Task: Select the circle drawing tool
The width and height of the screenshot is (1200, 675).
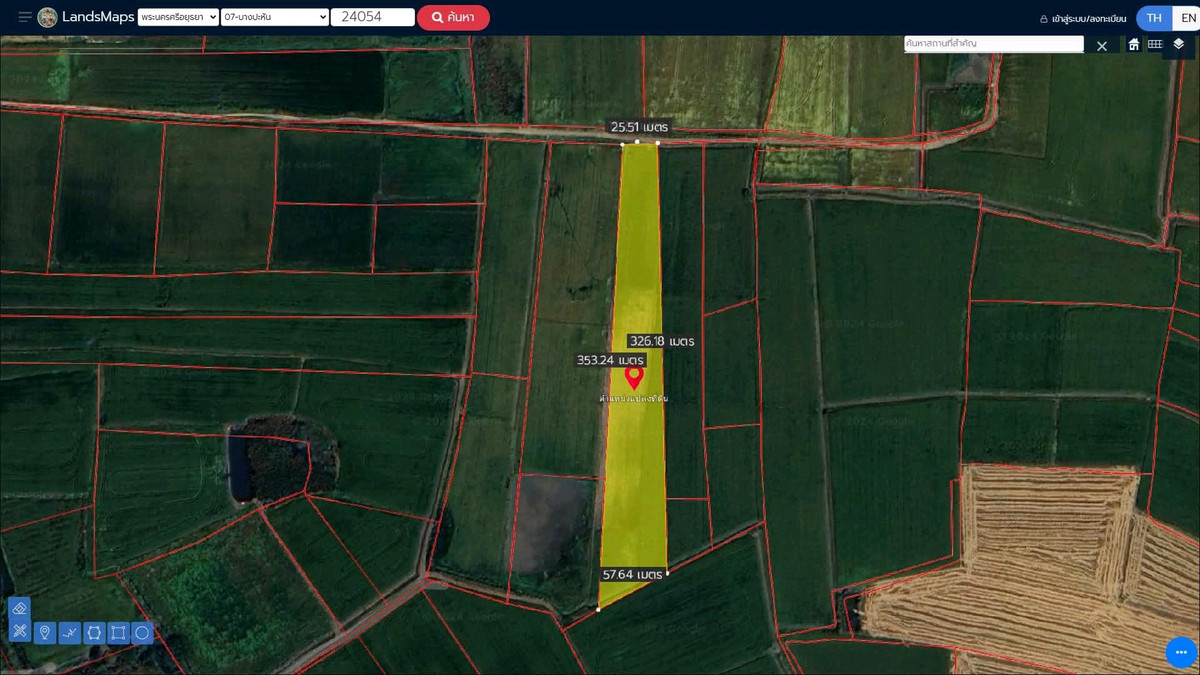Action: click(x=142, y=633)
